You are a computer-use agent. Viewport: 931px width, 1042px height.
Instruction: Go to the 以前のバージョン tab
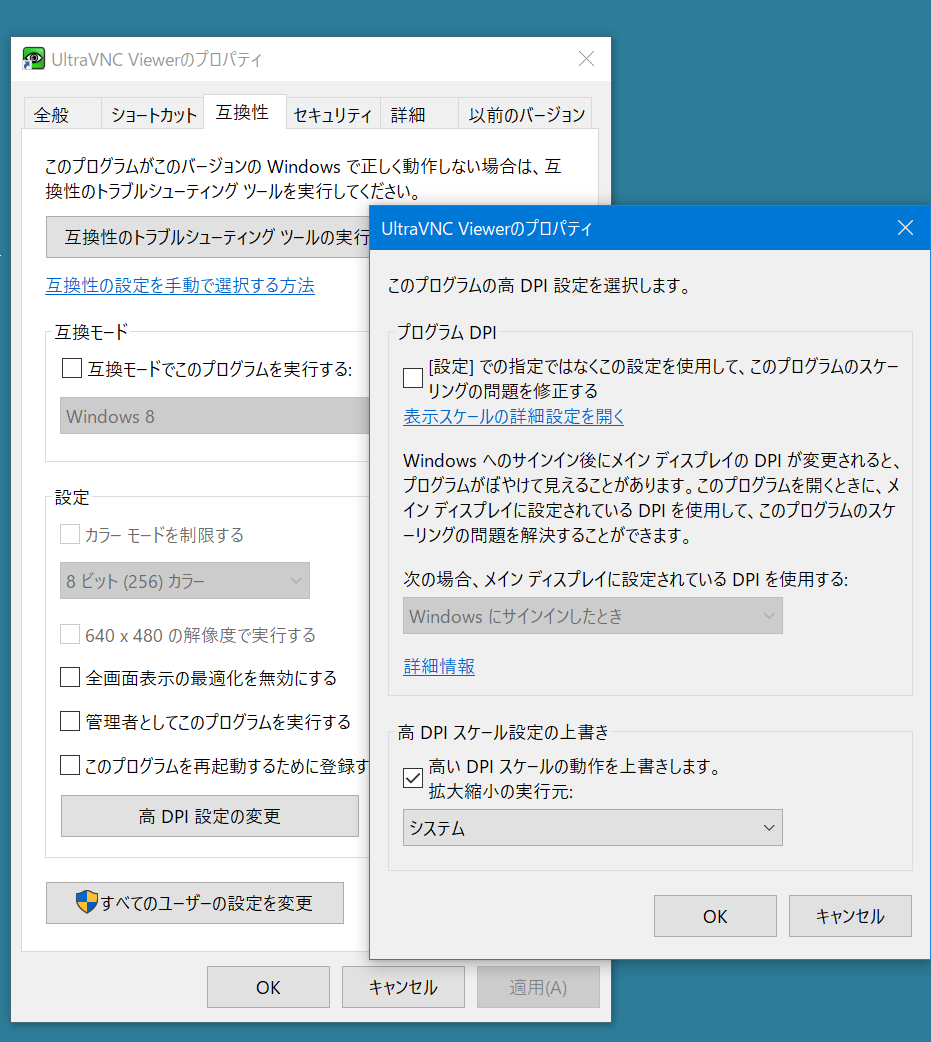[526, 115]
